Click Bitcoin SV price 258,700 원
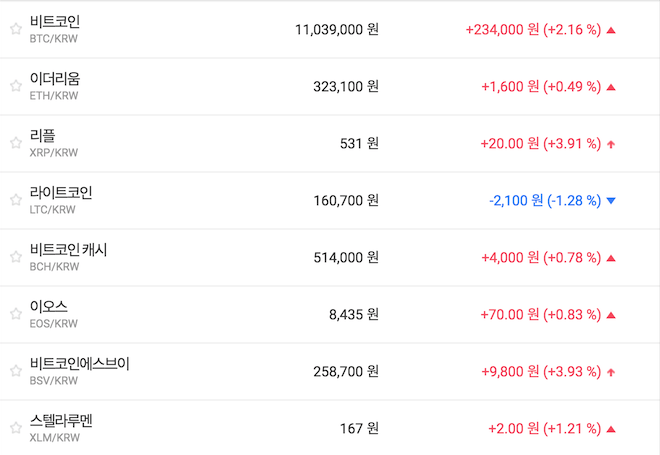 click(x=346, y=372)
